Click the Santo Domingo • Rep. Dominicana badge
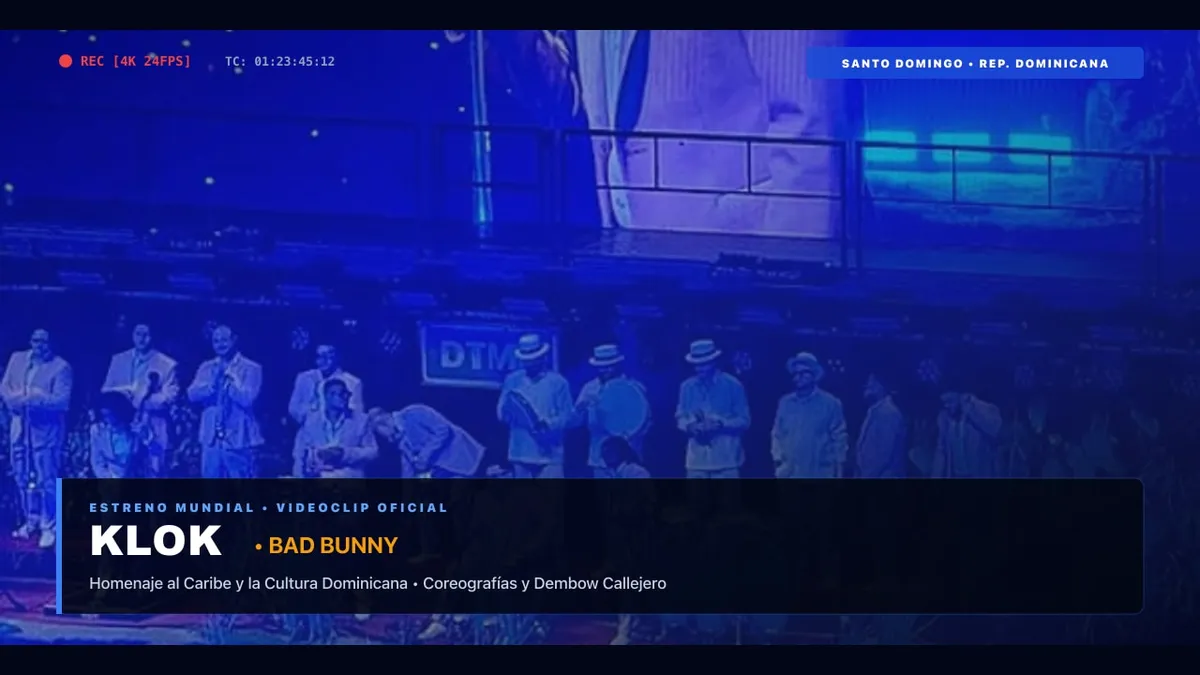Viewport: 1200px width, 675px height. pos(975,63)
